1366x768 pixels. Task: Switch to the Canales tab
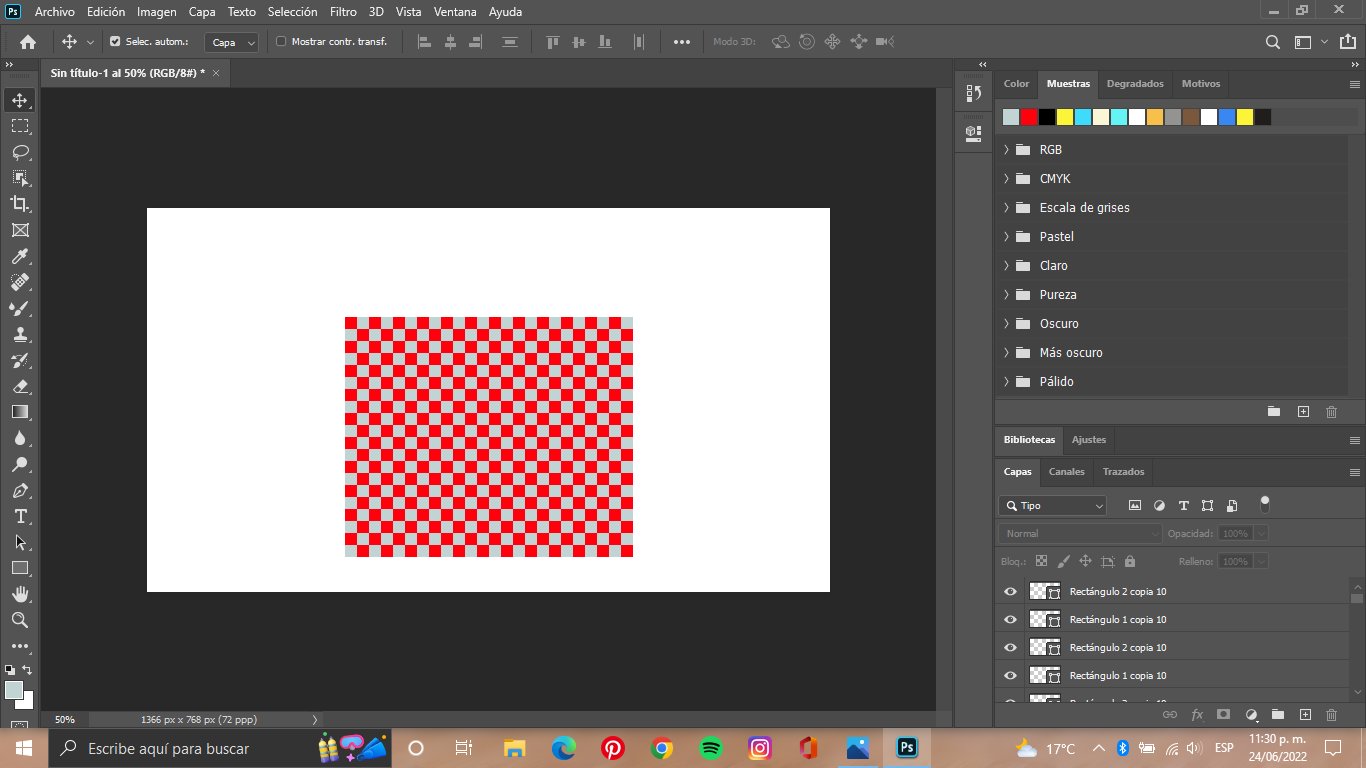(1066, 471)
